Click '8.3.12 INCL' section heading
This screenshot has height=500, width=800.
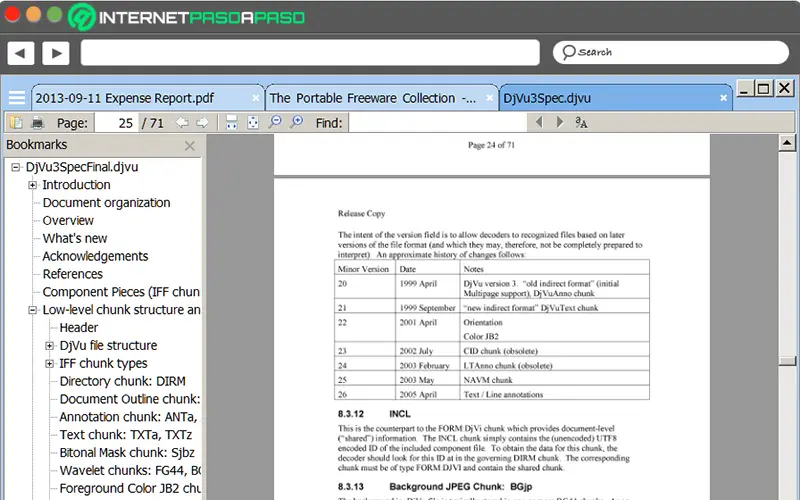pyautogui.click(x=374, y=414)
